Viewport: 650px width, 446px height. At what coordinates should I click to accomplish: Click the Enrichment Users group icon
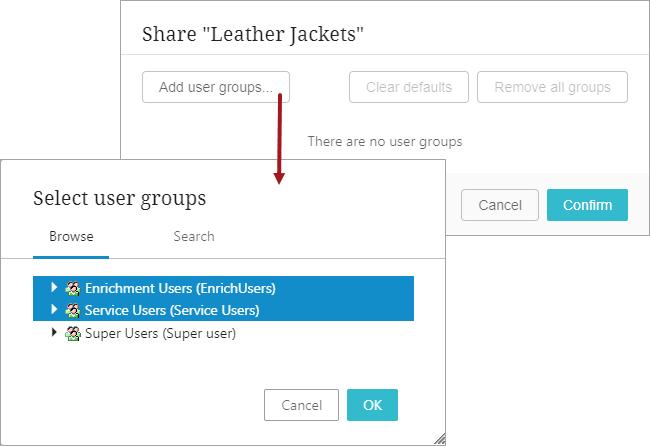point(73,288)
